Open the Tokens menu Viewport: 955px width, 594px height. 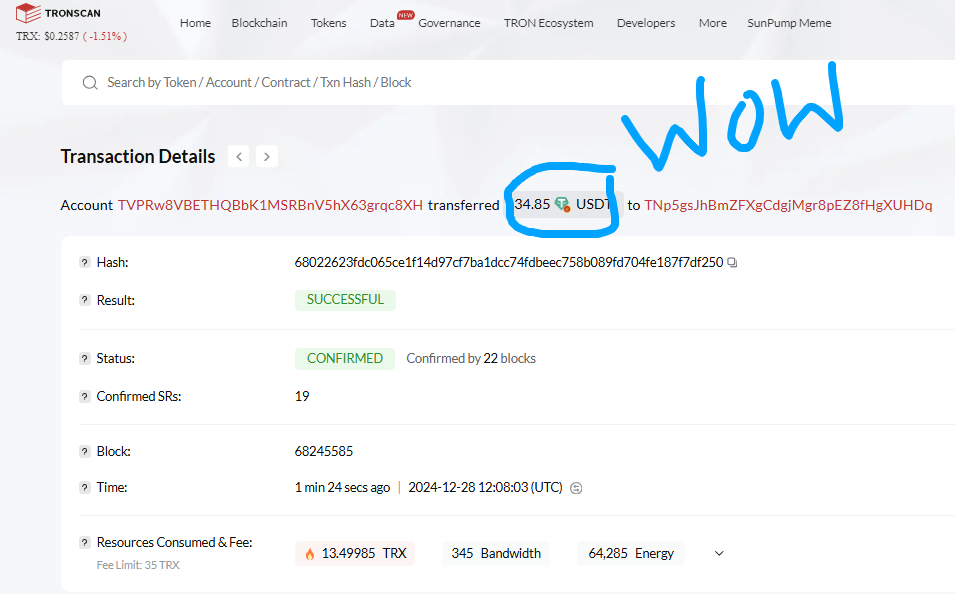[328, 23]
